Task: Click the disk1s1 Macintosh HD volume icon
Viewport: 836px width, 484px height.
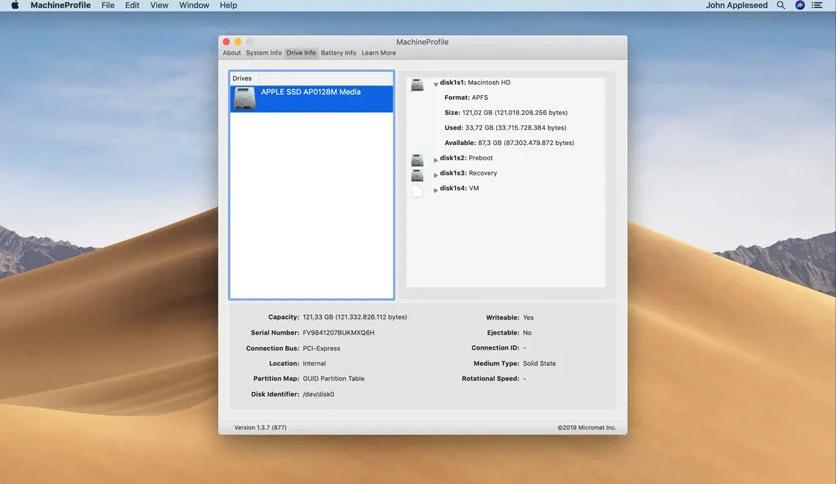Action: pyautogui.click(x=417, y=84)
